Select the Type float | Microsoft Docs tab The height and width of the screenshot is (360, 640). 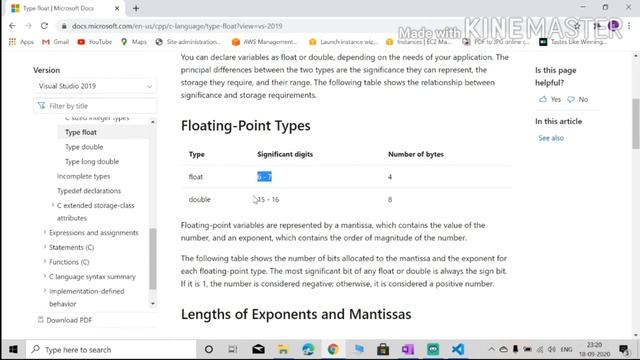pos(63,8)
